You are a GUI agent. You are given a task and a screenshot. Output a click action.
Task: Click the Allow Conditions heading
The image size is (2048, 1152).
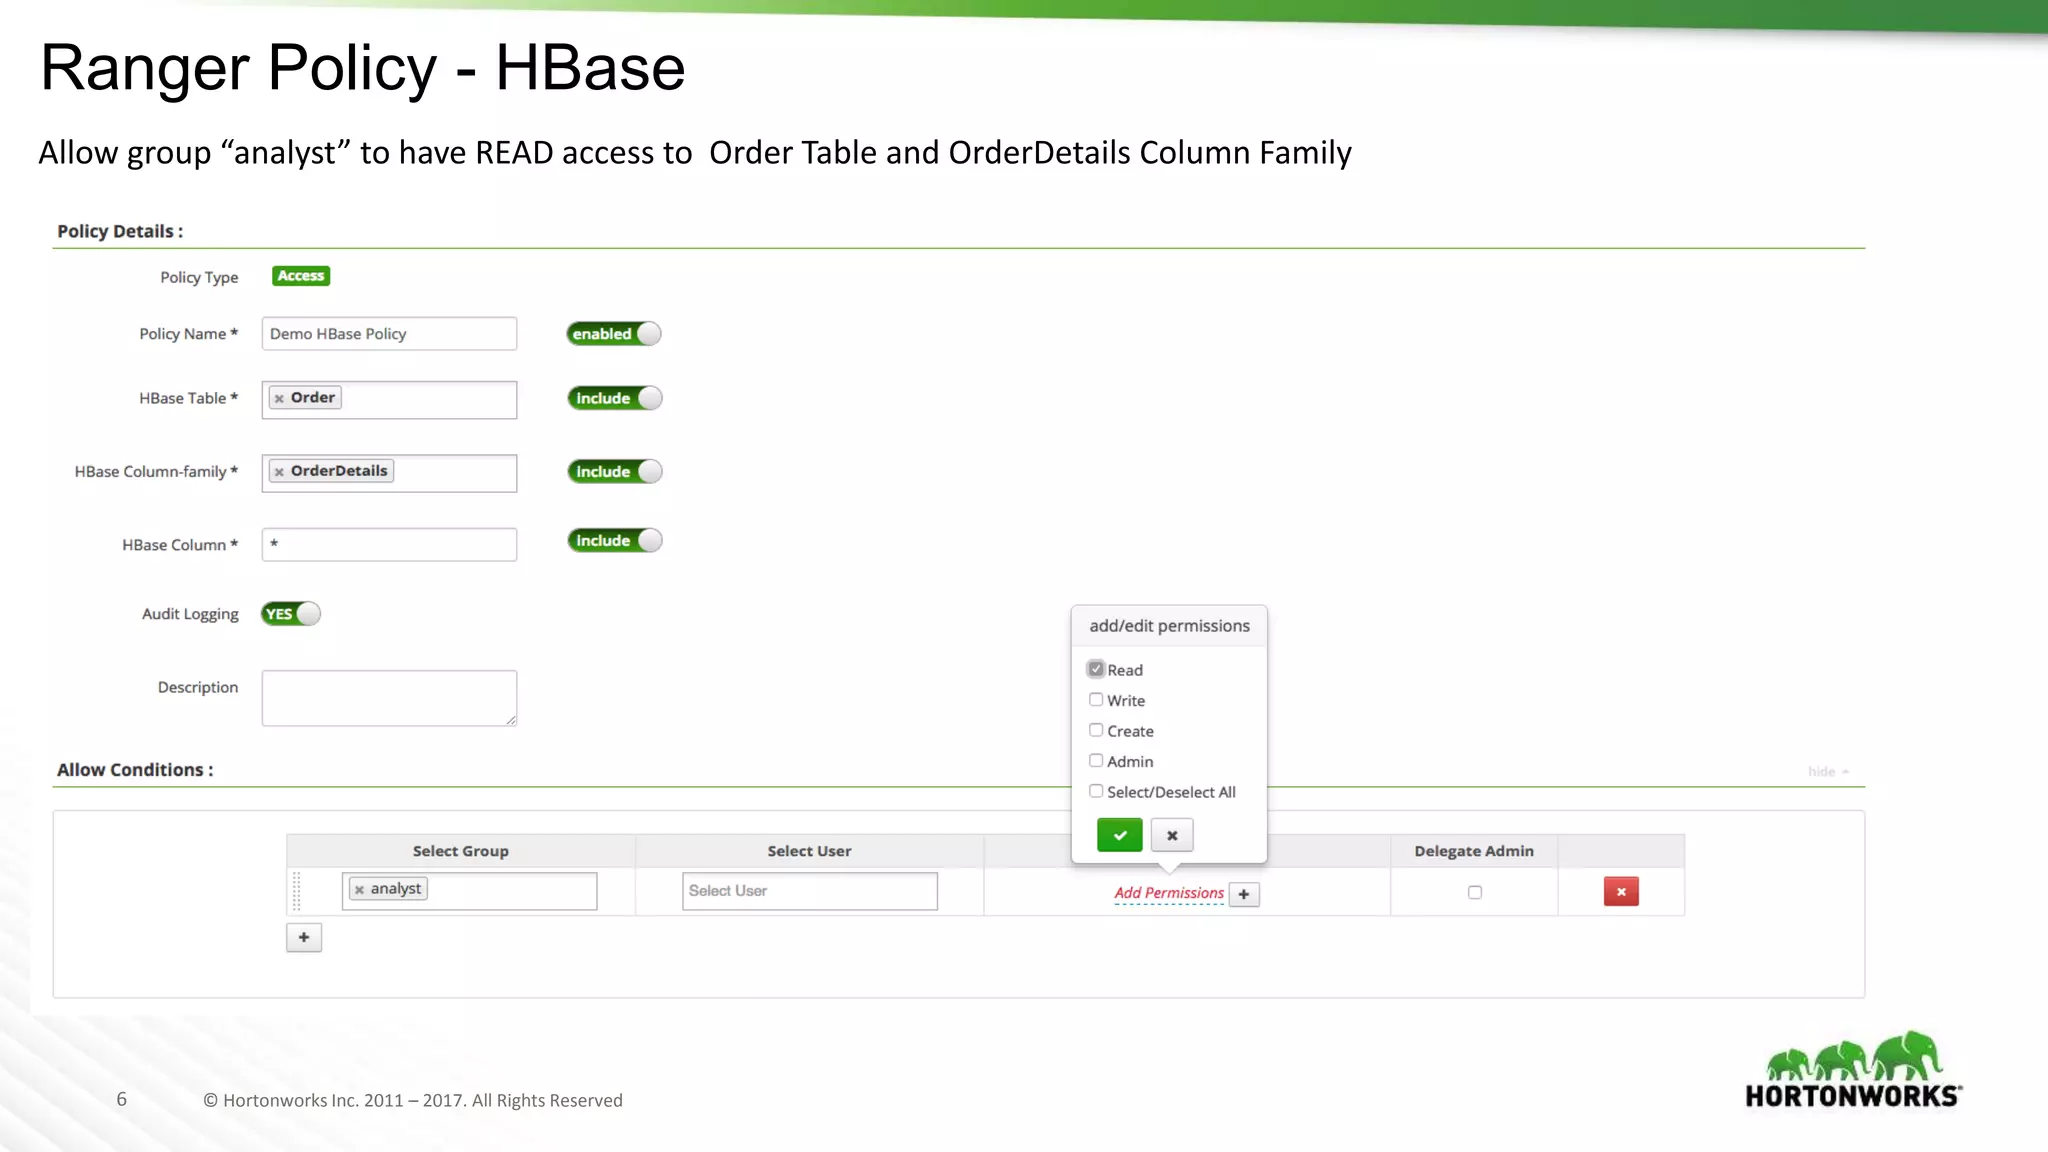click(135, 770)
